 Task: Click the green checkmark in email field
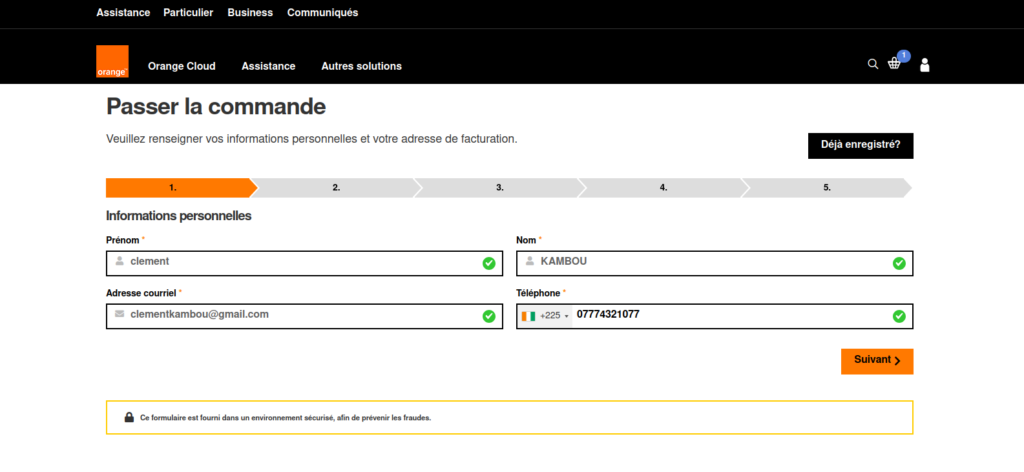pos(489,316)
